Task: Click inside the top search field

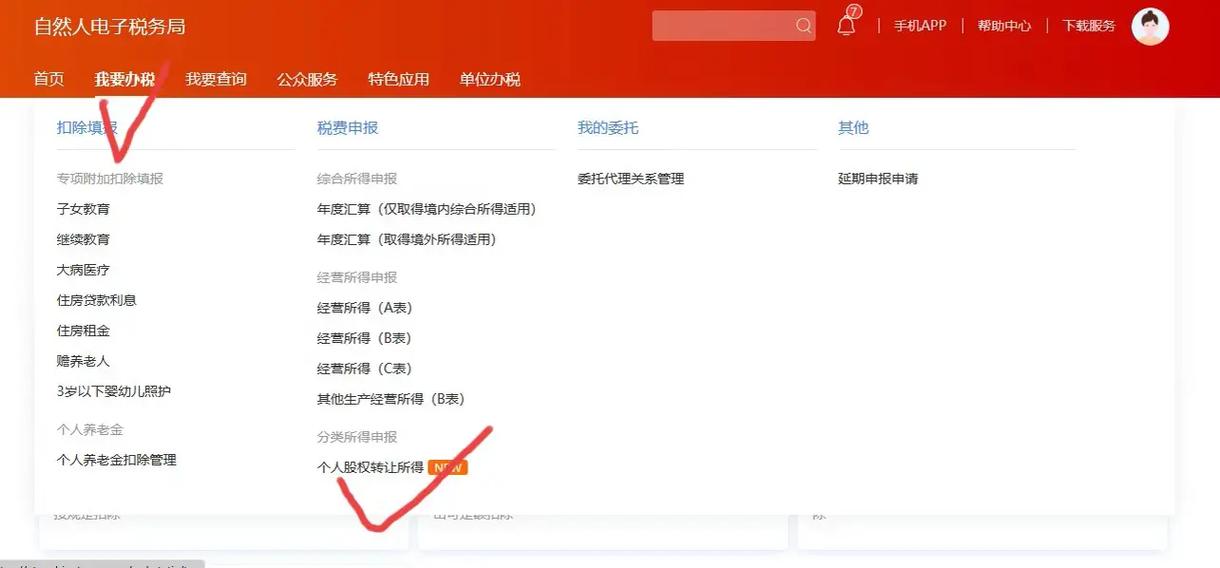Action: (x=733, y=26)
